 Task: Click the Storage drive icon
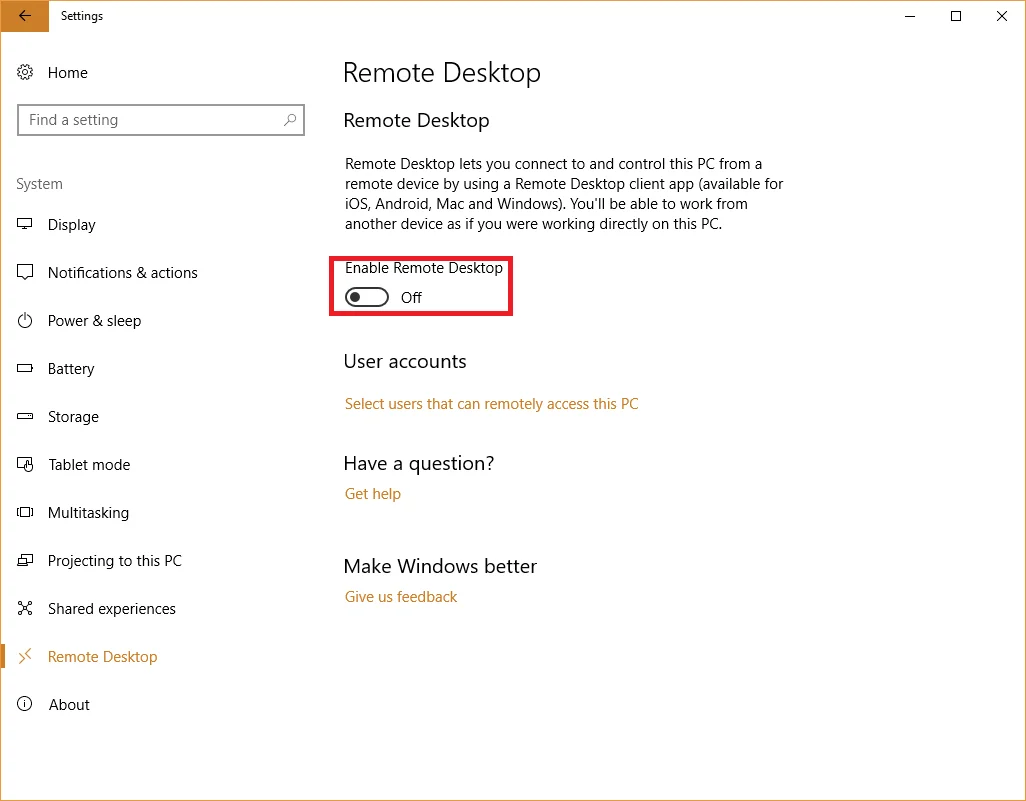[x=25, y=416]
